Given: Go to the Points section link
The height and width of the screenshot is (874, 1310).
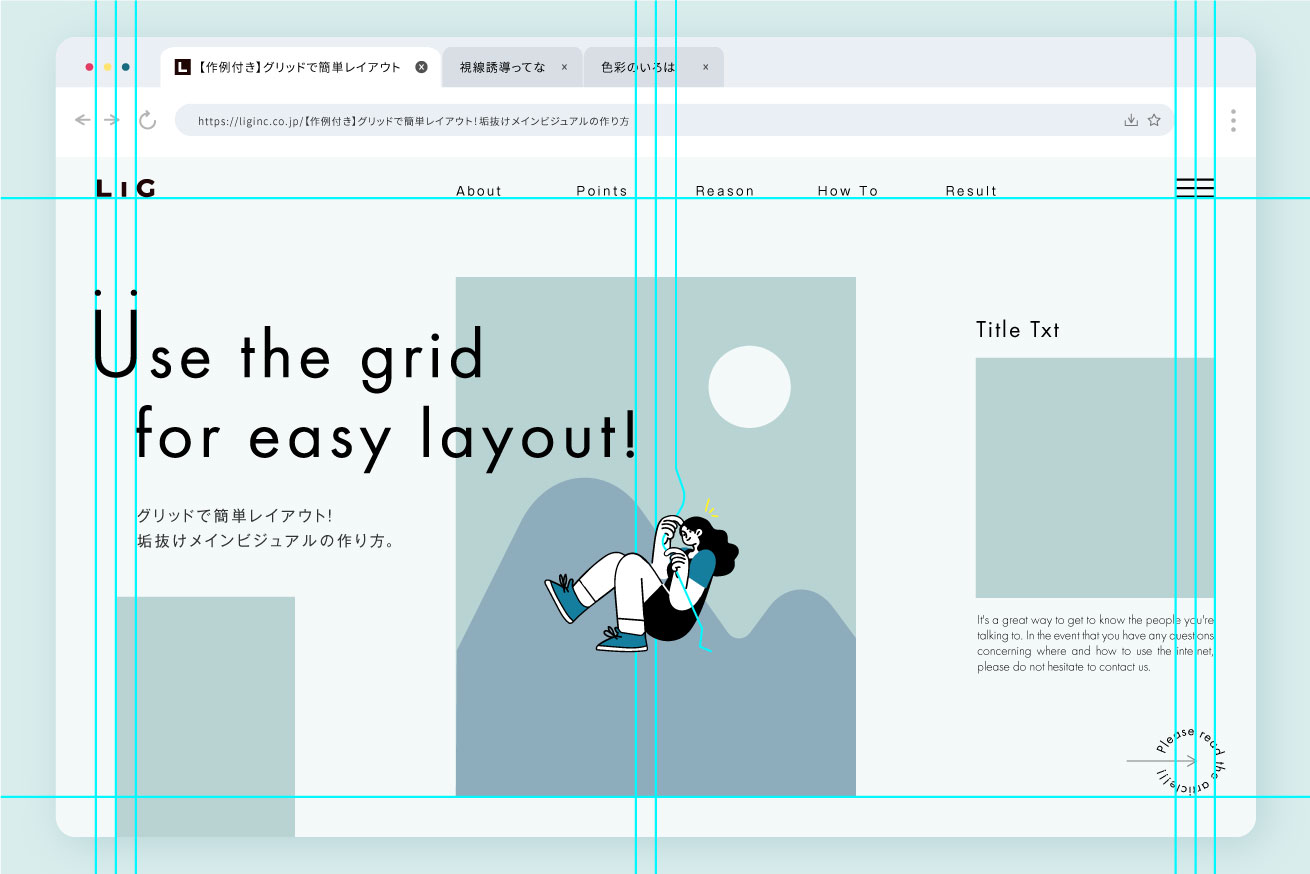Looking at the screenshot, I should point(602,191).
